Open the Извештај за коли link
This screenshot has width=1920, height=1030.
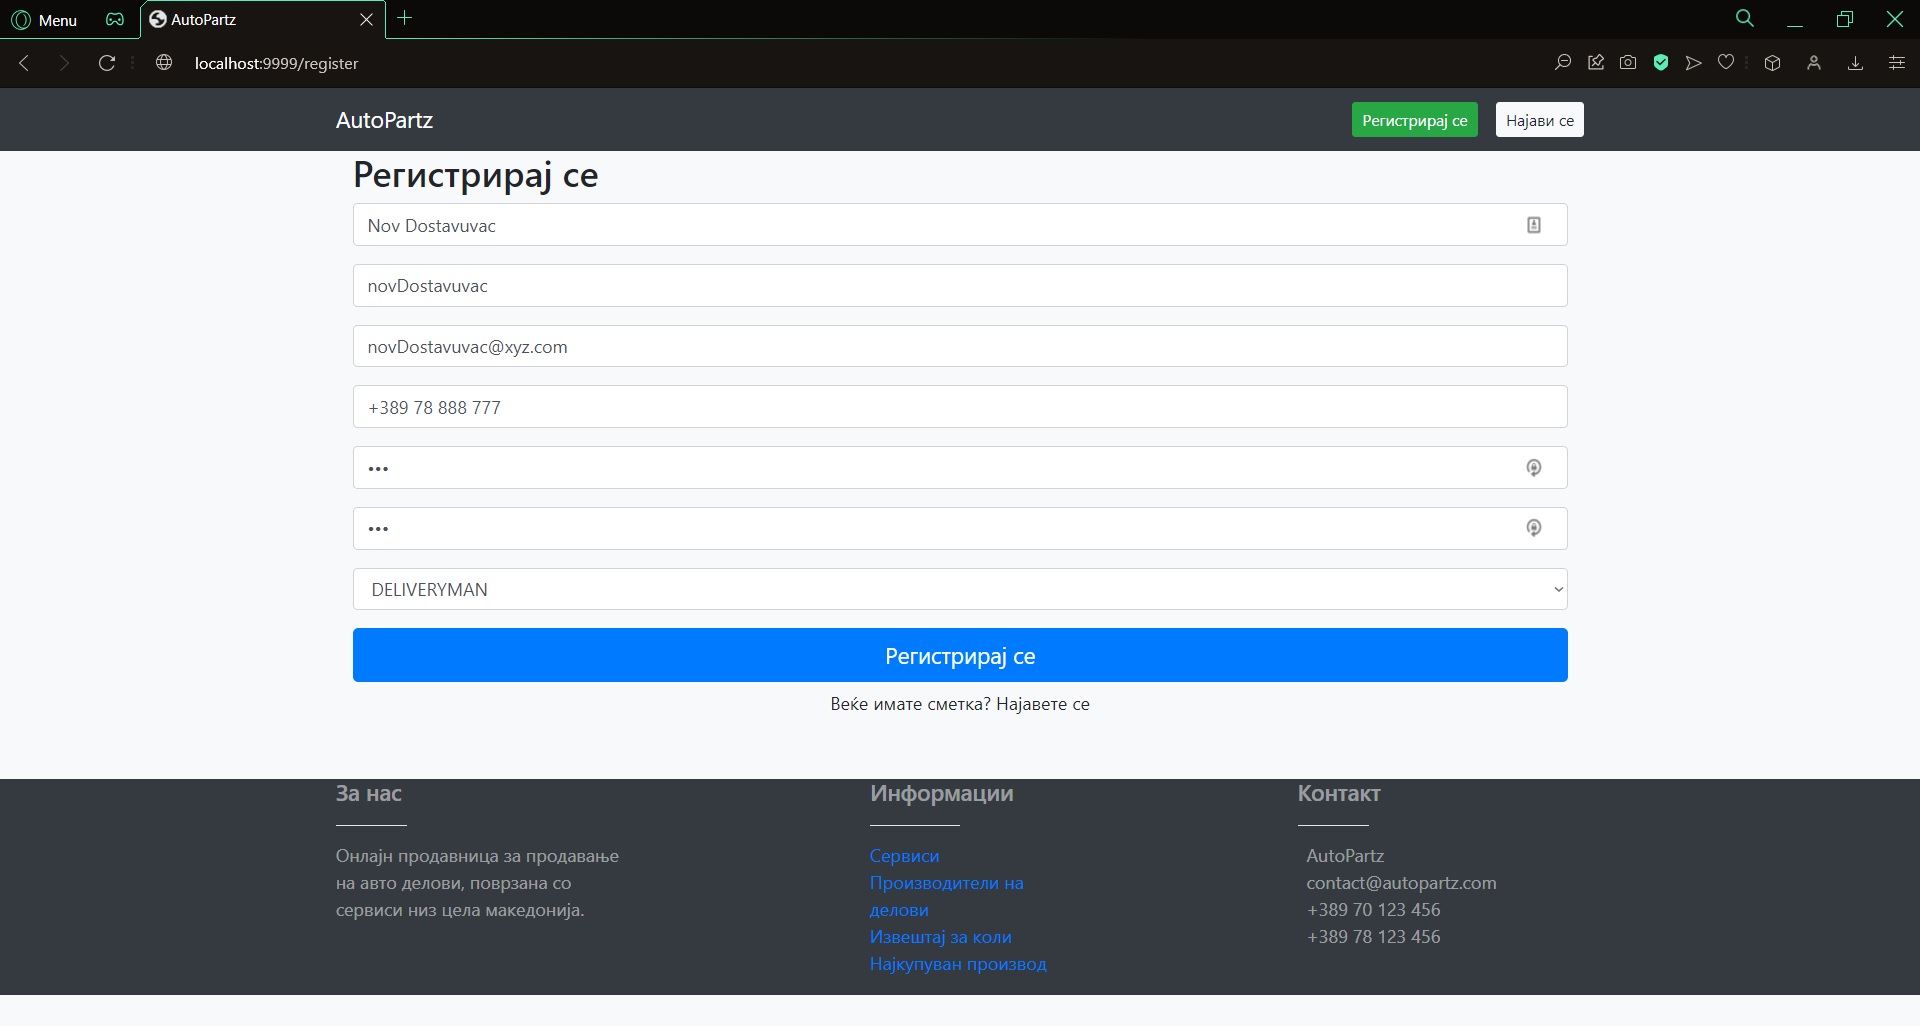(940, 937)
